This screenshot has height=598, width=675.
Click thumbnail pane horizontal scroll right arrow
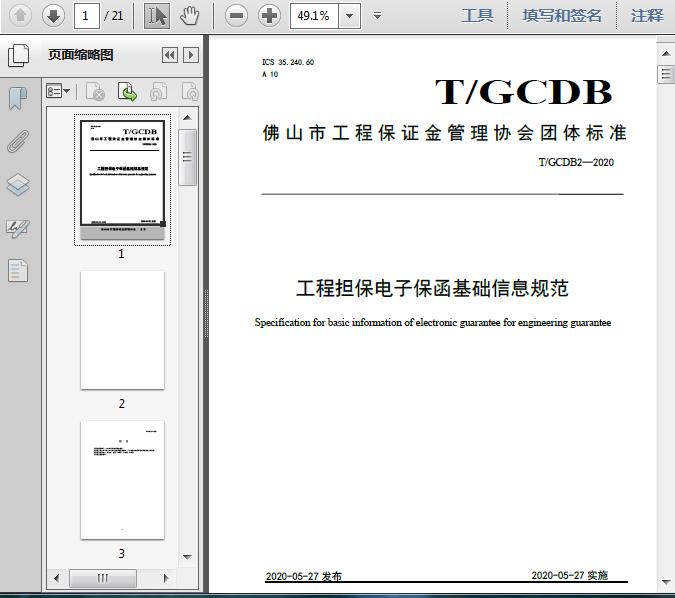tap(166, 578)
